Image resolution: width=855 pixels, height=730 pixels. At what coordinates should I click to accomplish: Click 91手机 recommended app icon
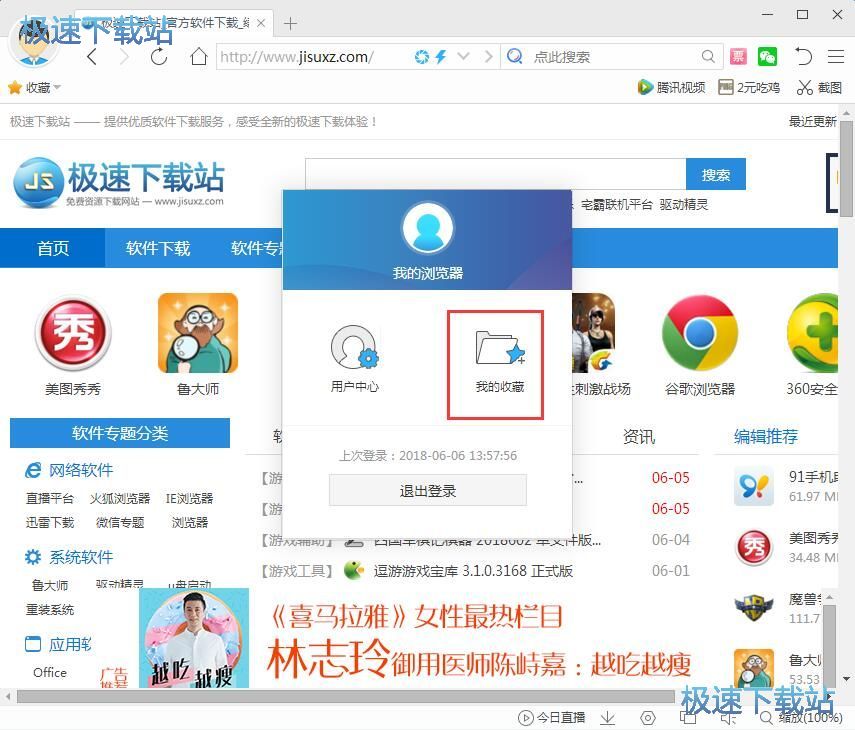pos(754,486)
